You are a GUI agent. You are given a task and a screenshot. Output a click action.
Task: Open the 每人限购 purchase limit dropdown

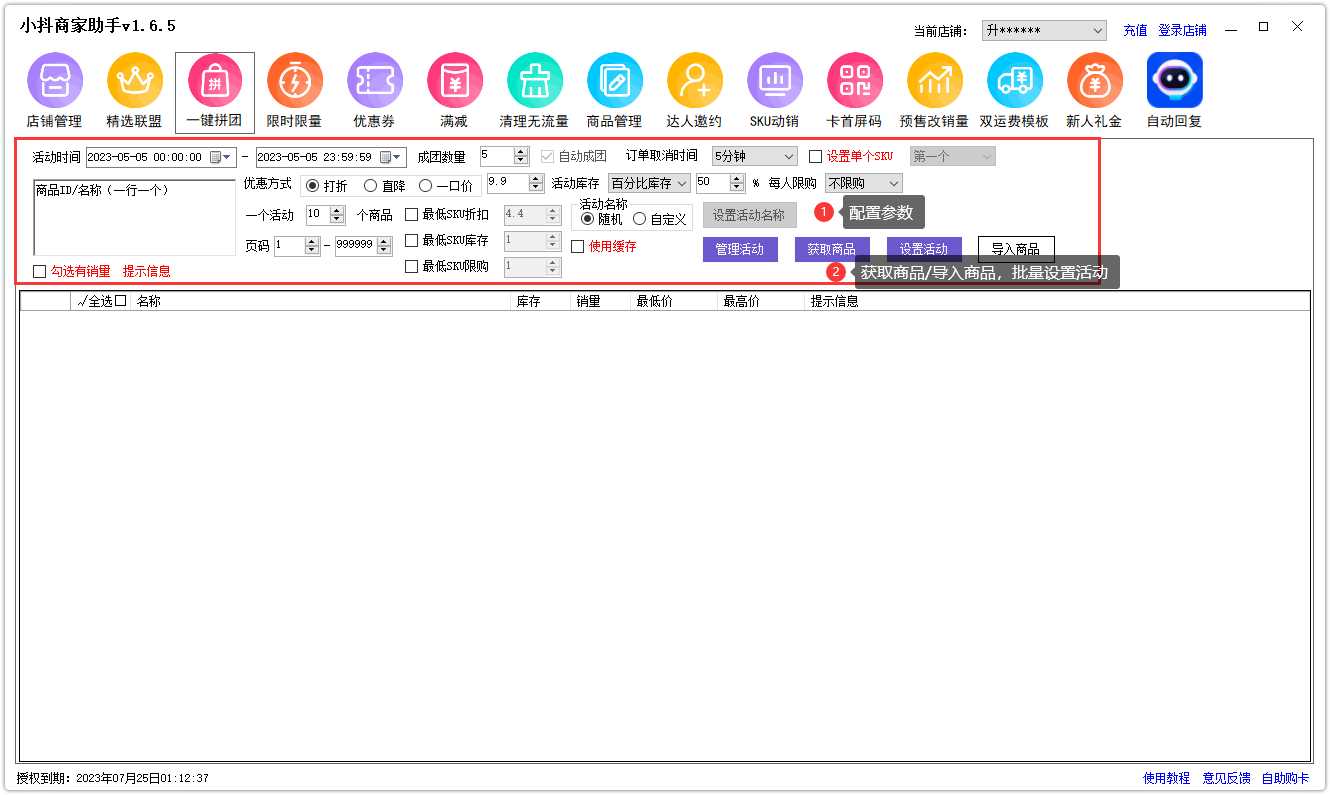pyautogui.click(x=862, y=183)
